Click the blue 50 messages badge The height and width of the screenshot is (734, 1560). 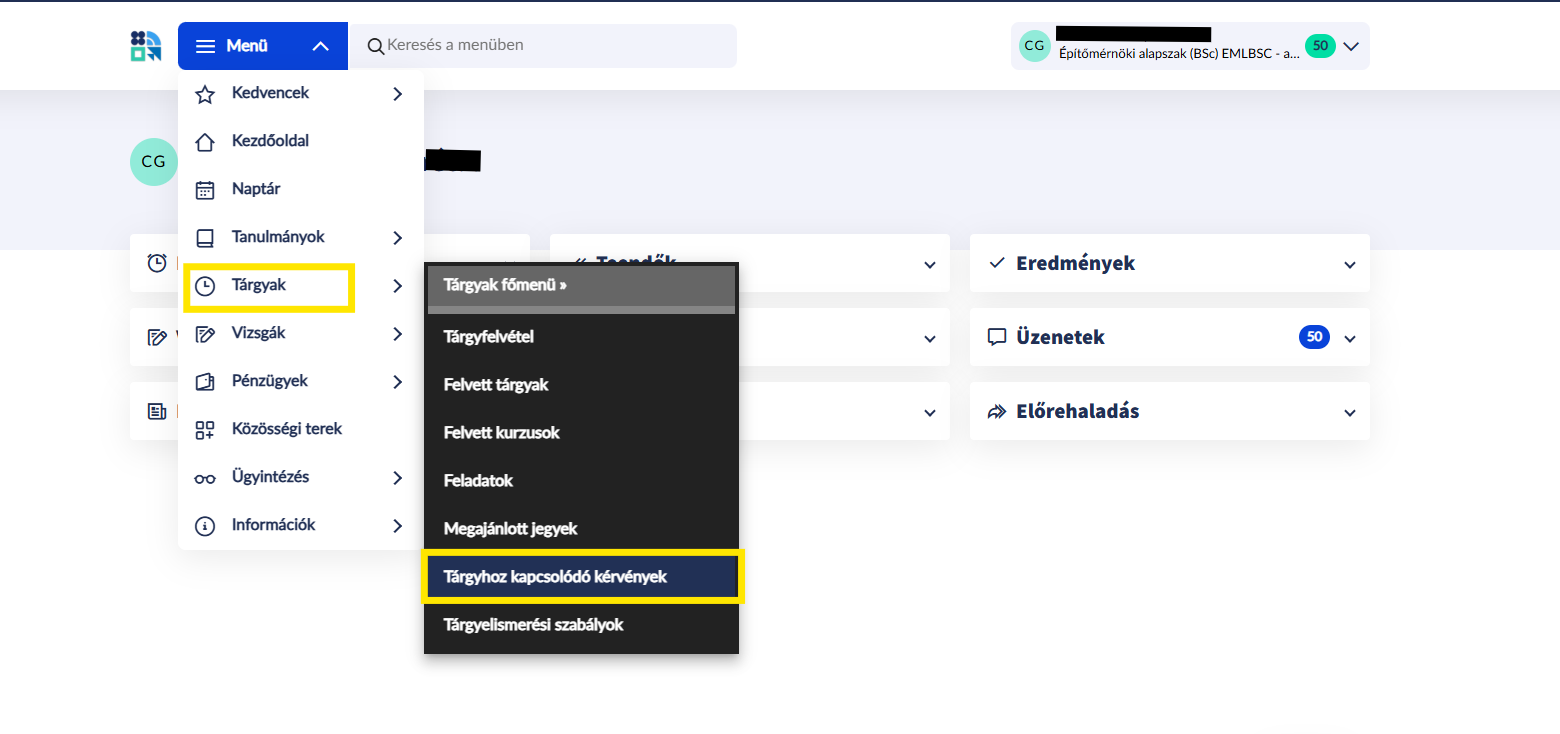coord(1314,338)
